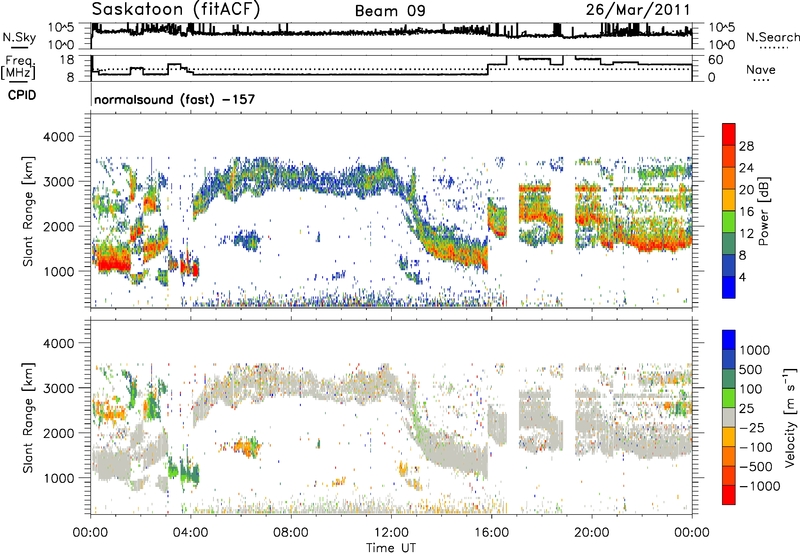Click the velocity colorbar value '-100'
The height and width of the screenshot is (554, 800).
tap(756, 447)
